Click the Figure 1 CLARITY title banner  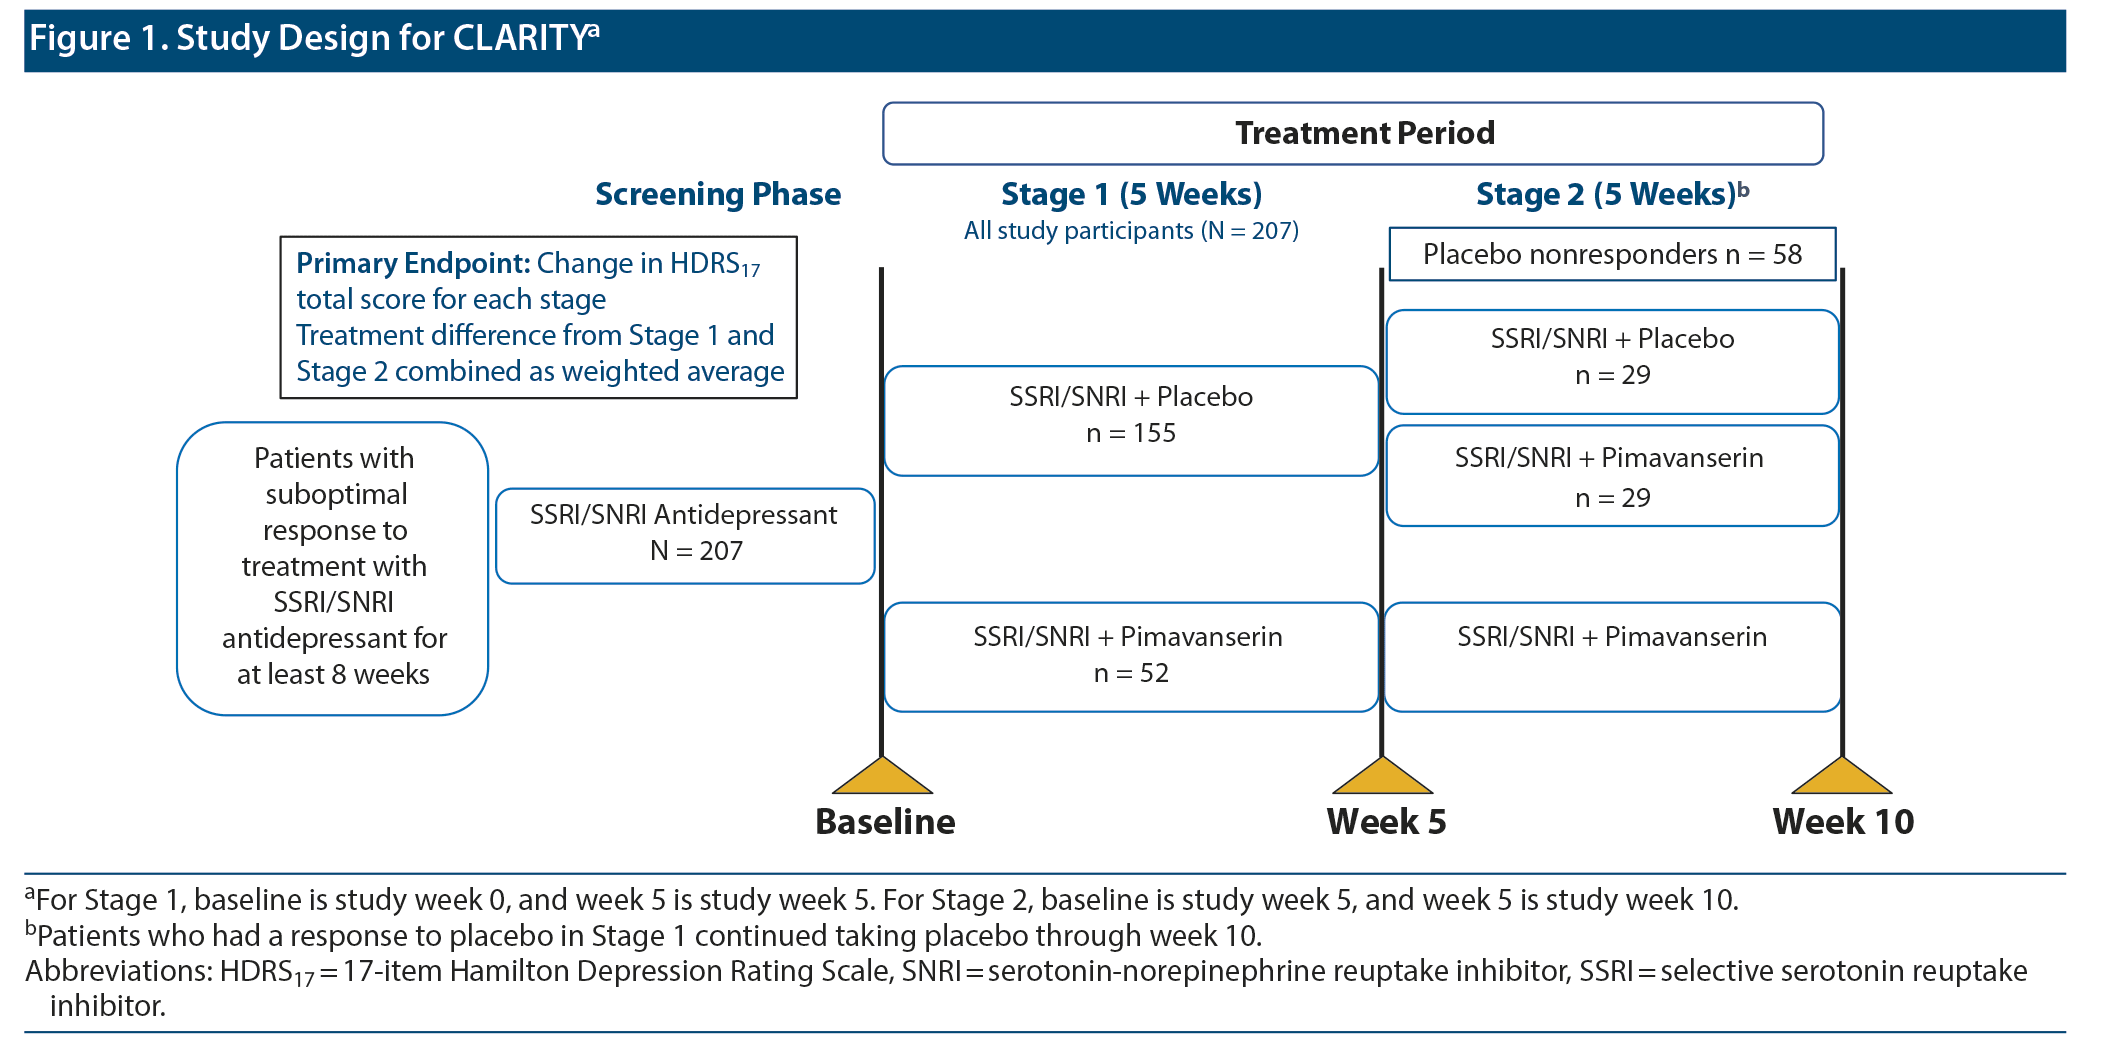pyautogui.click(x=1044, y=40)
